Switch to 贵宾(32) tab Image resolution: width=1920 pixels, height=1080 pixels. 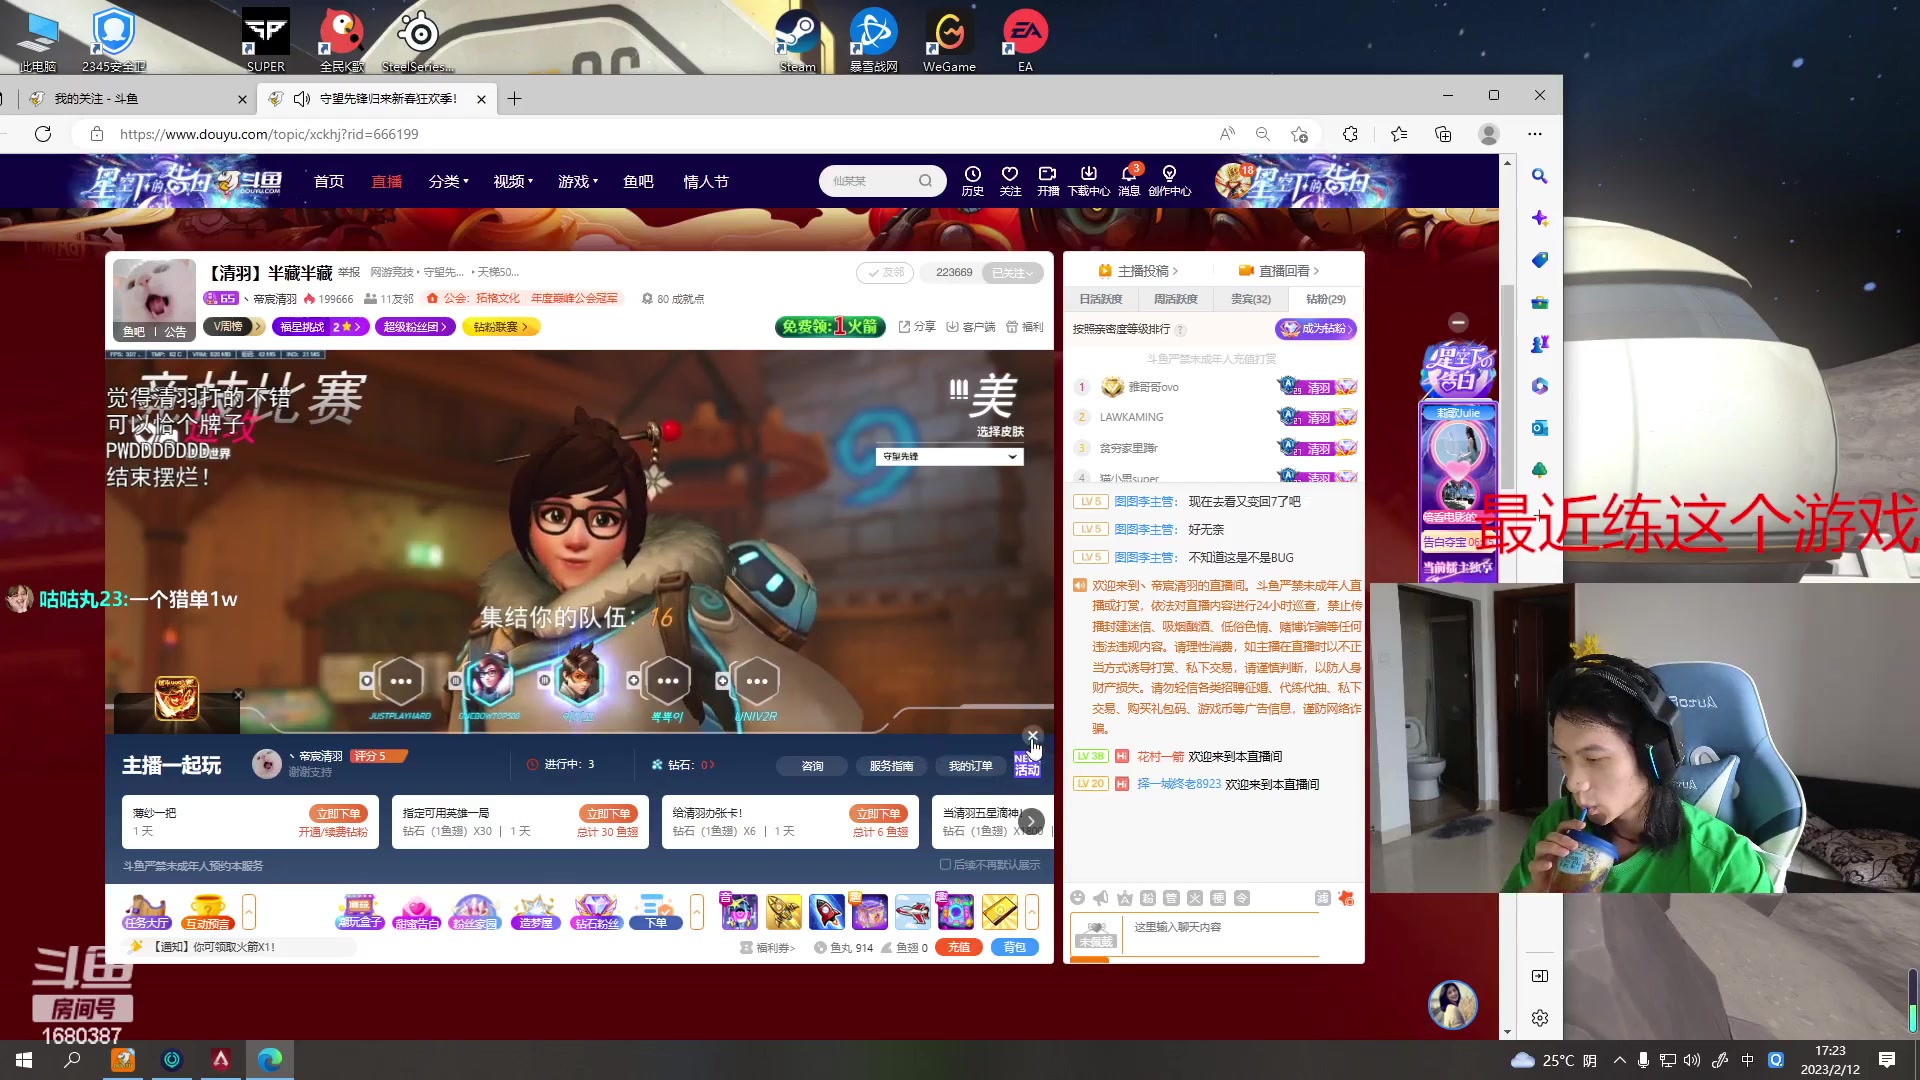coord(1251,299)
